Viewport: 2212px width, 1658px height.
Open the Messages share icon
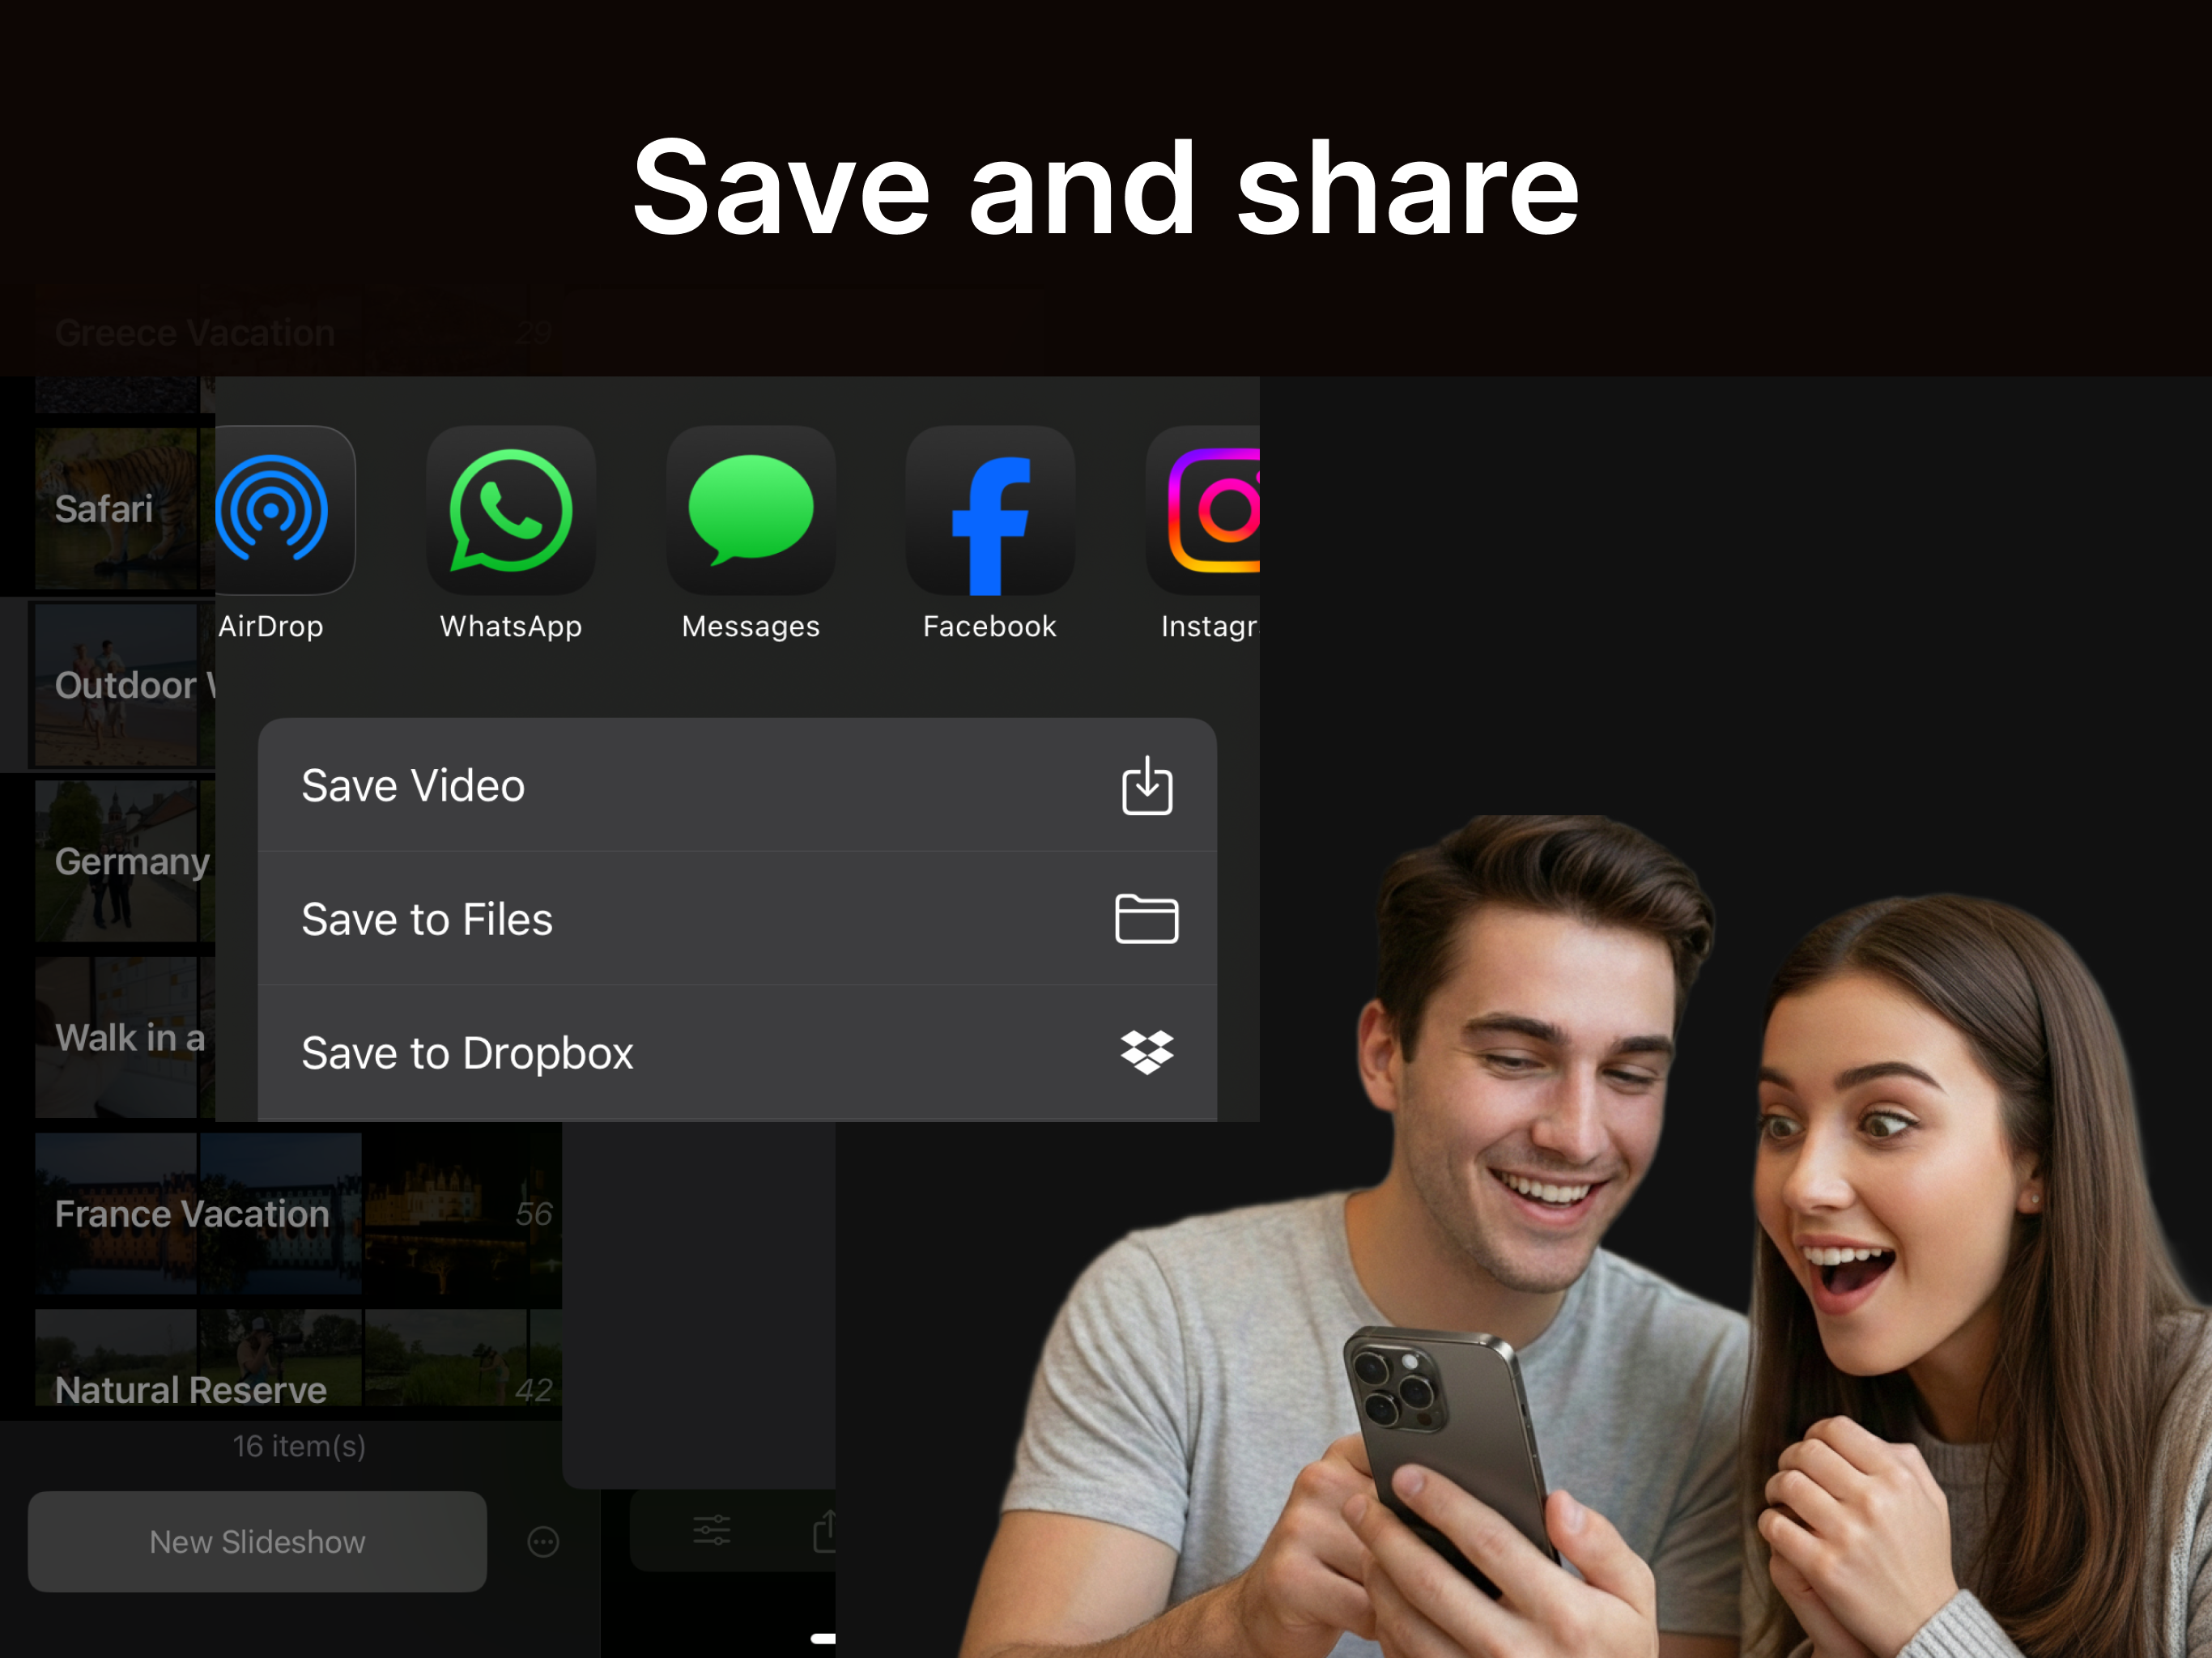[751, 511]
